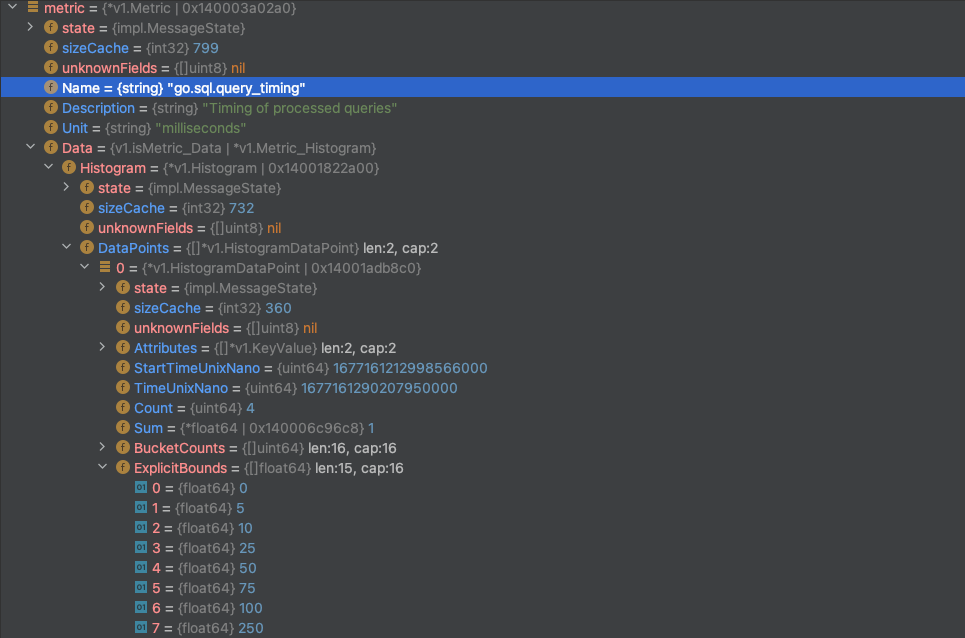Viewport: 965px width, 638px height.
Task: Click the element icon beside index 7
Action: coord(140,628)
